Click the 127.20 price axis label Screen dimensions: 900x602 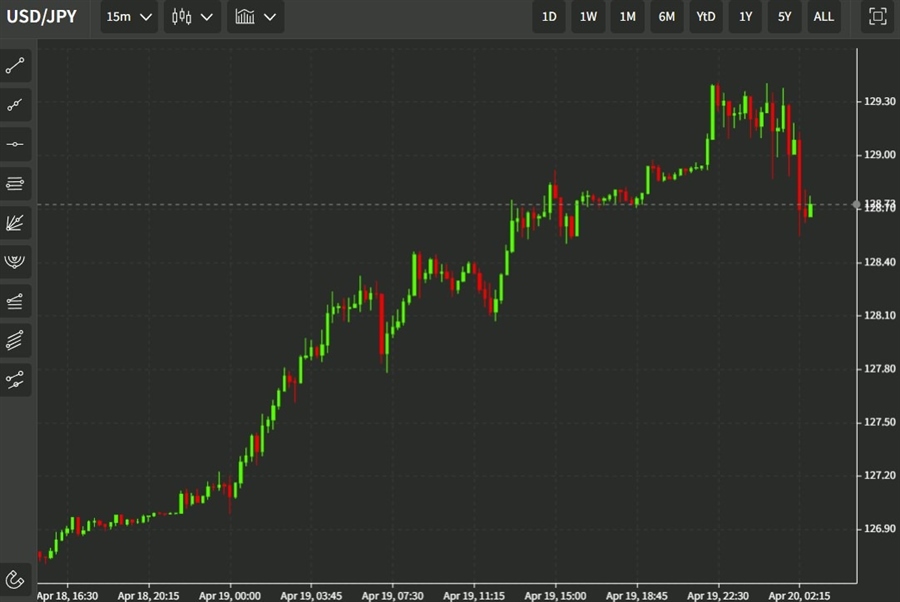pyautogui.click(x=879, y=476)
